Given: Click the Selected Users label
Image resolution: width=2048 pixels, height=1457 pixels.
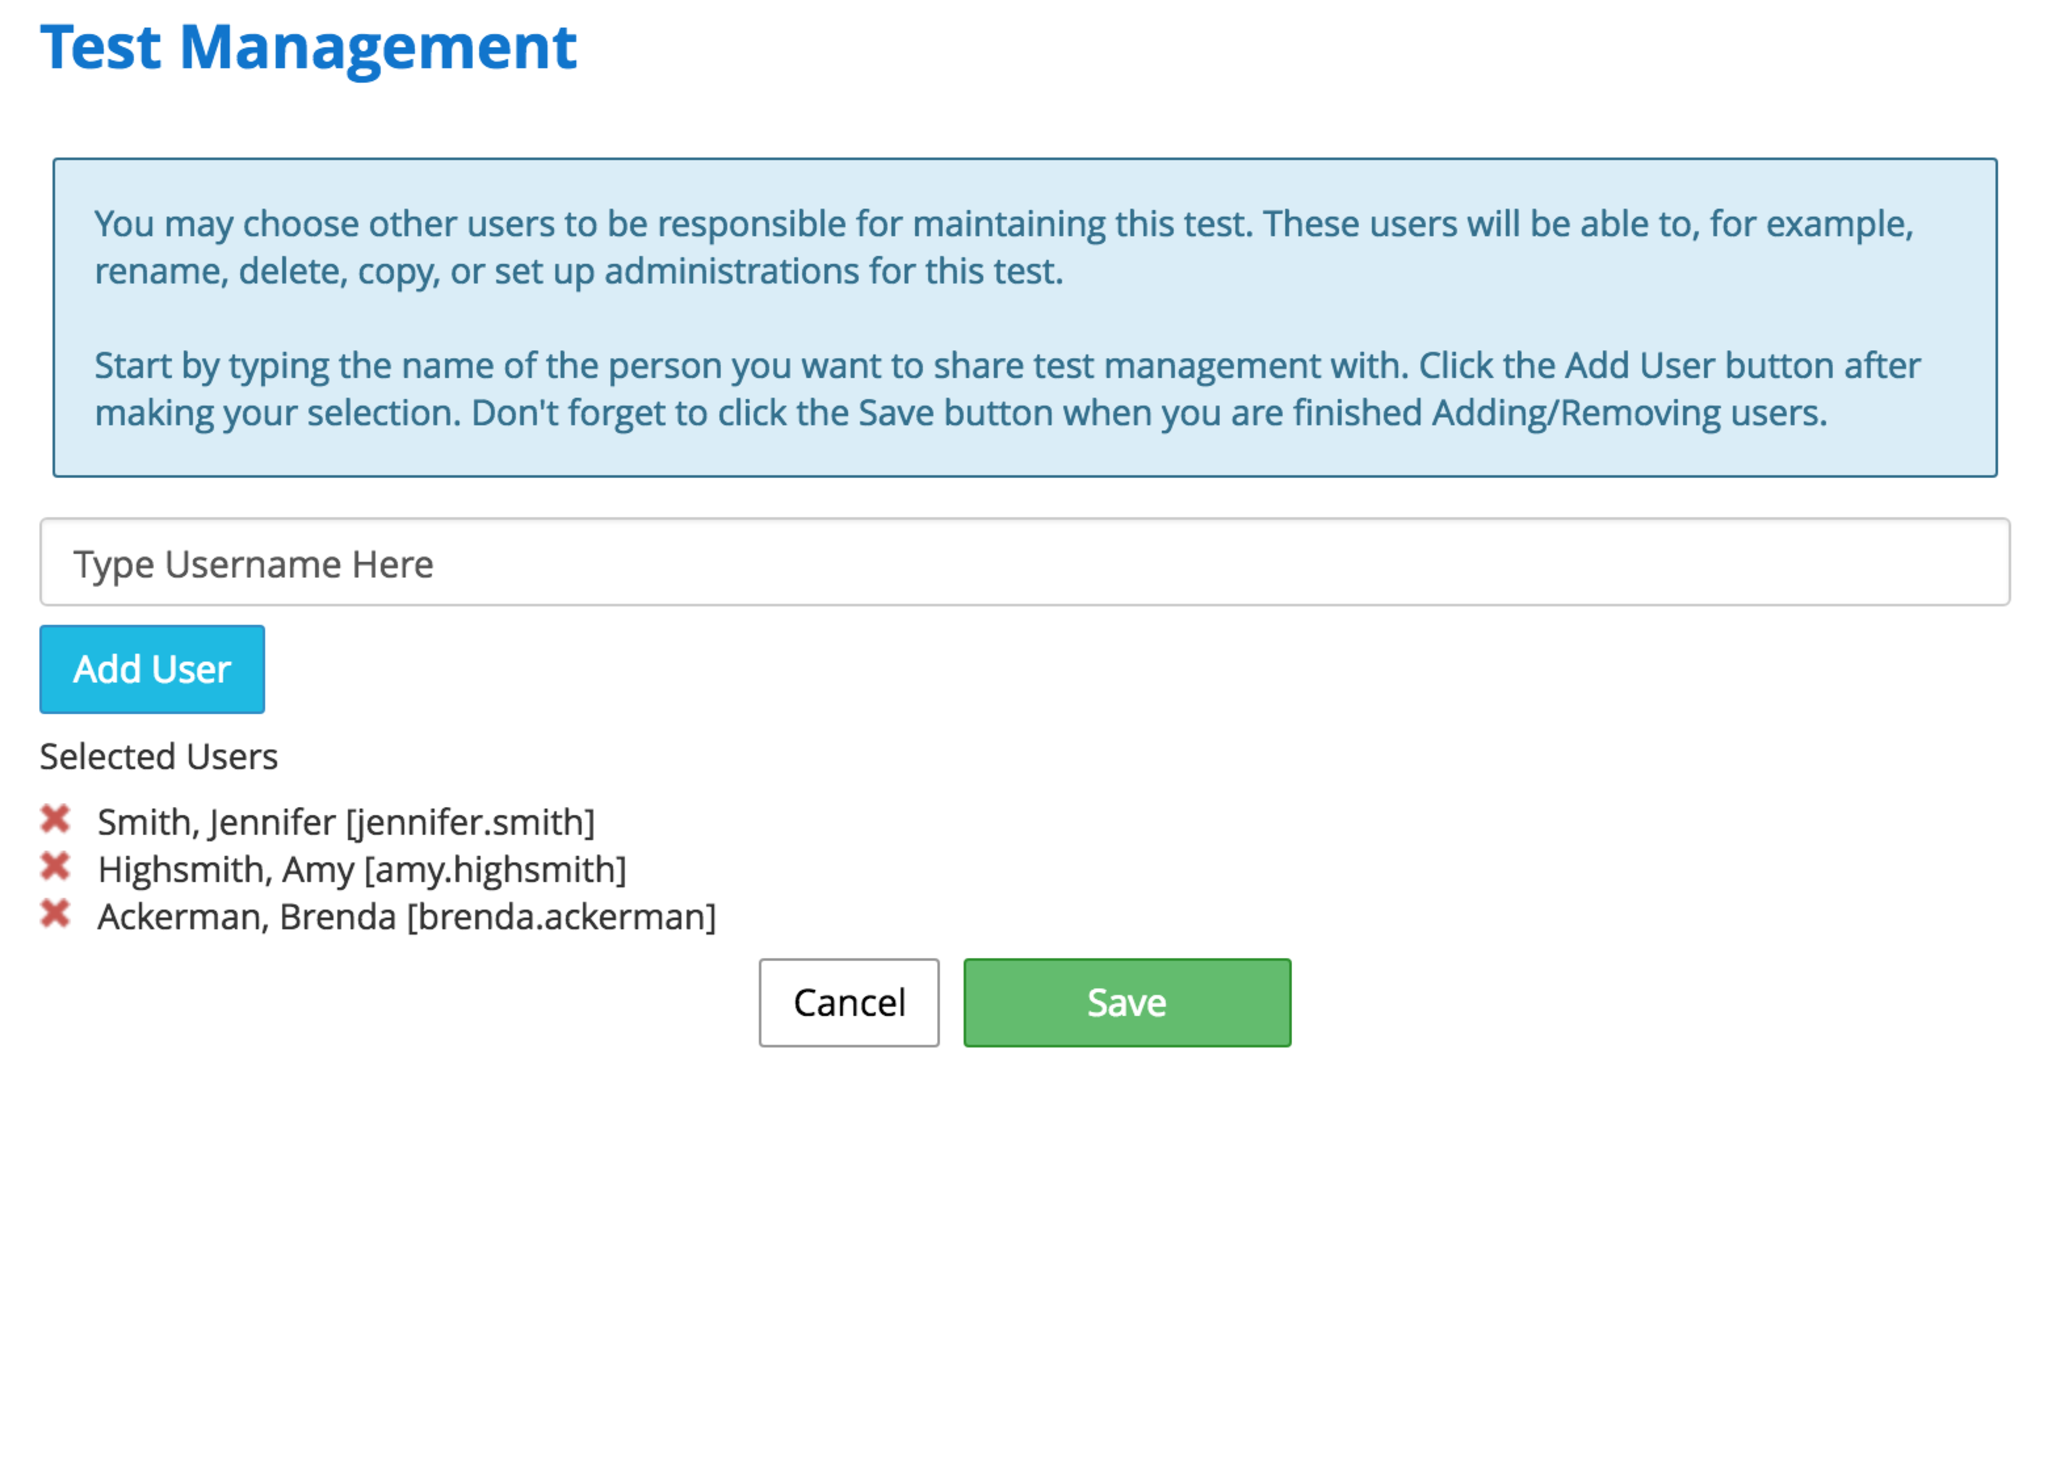Looking at the screenshot, I should (x=158, y=756).
